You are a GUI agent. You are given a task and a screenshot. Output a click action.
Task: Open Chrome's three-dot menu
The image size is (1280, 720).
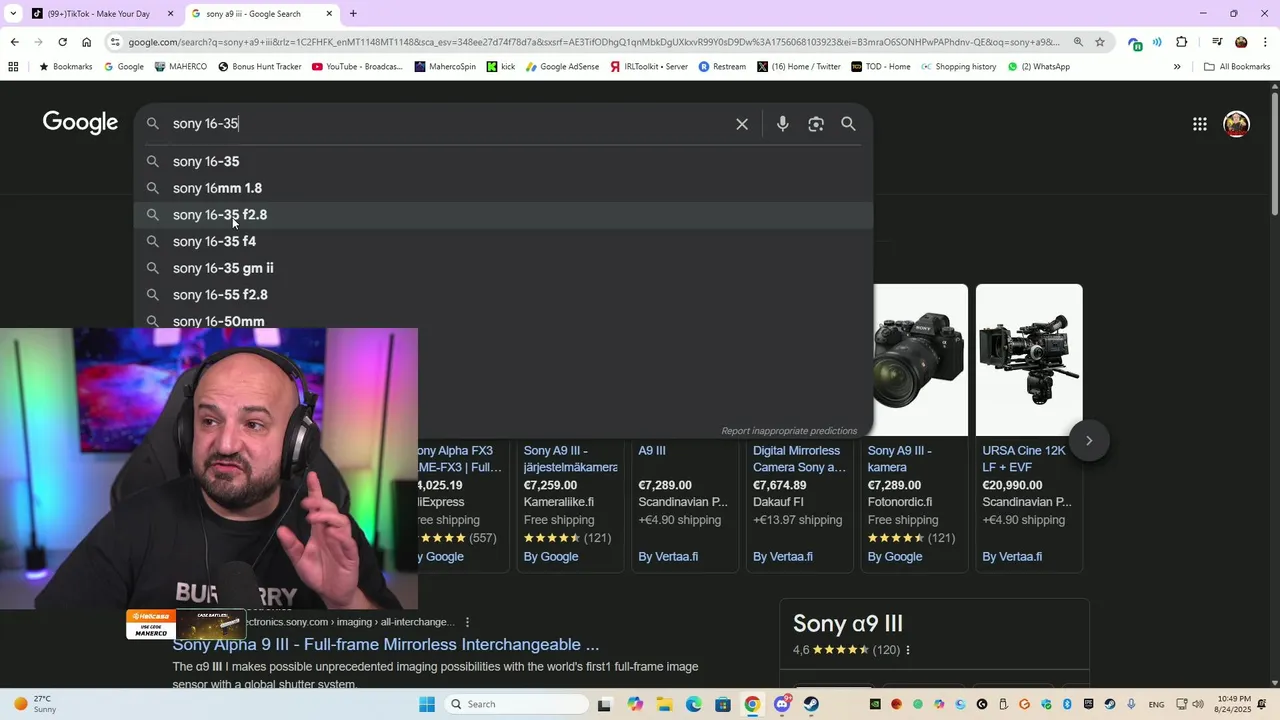(1265, 42)
